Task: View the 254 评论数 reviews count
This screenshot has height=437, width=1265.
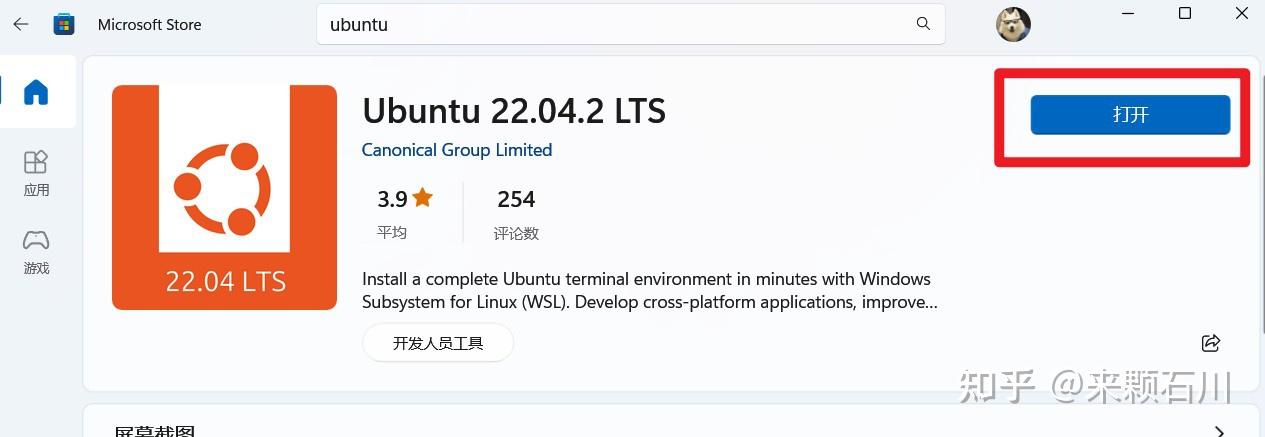Action: [x=516, y=213]
